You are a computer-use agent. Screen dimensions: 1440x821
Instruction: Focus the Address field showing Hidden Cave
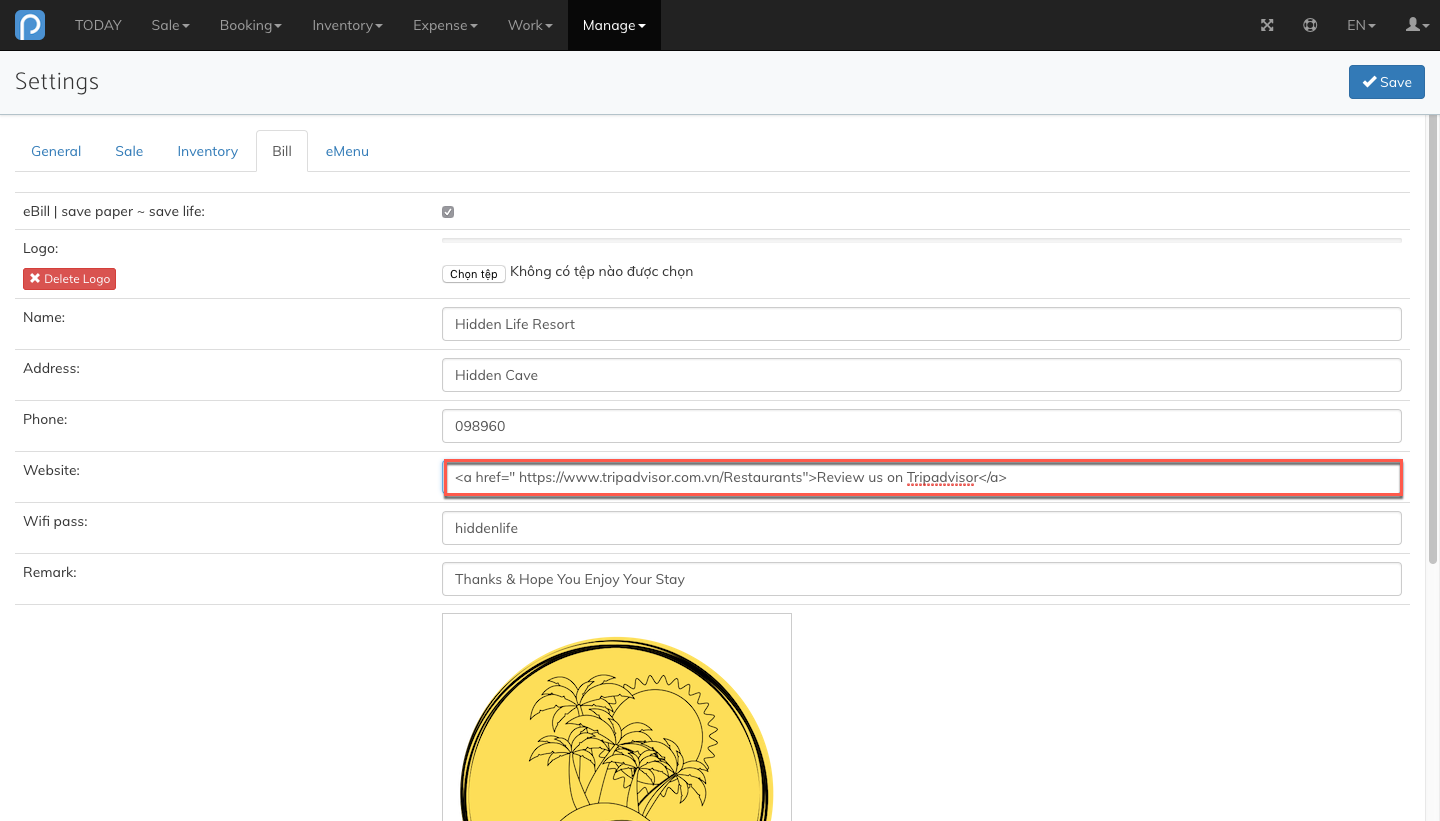[x=921, y=375]
